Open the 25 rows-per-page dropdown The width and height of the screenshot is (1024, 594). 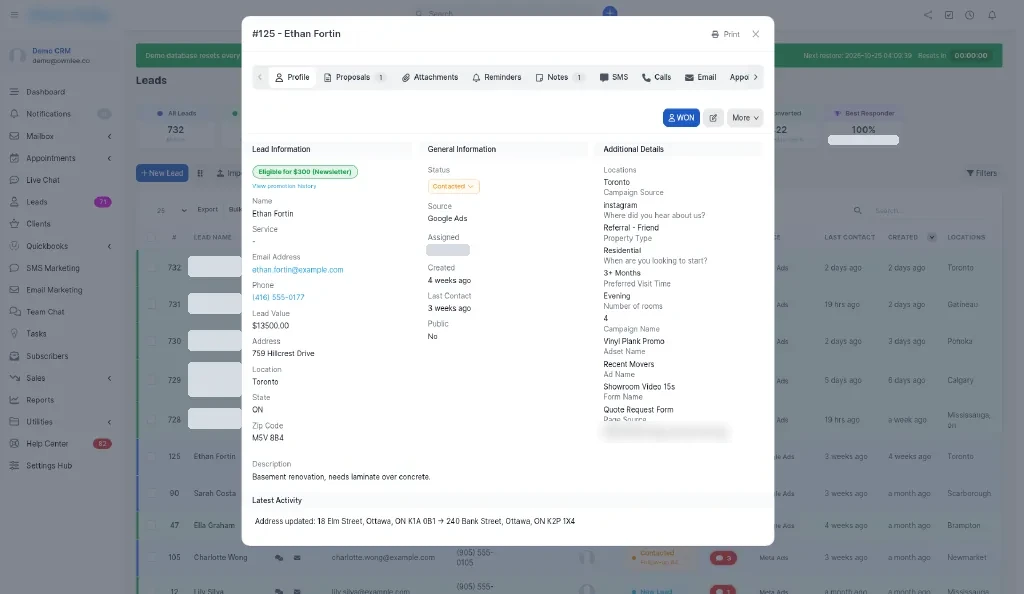171,210
